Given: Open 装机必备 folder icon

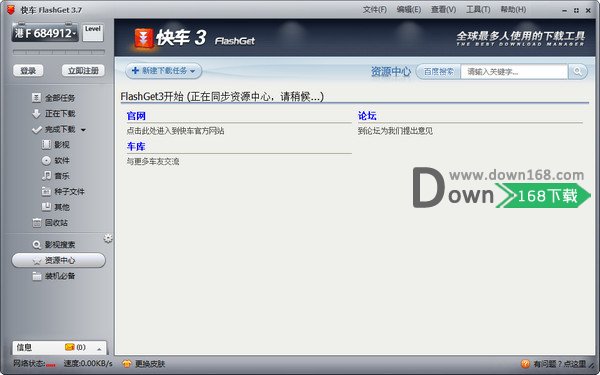Looking at the screenshot, I should click(x=37, y=276).
